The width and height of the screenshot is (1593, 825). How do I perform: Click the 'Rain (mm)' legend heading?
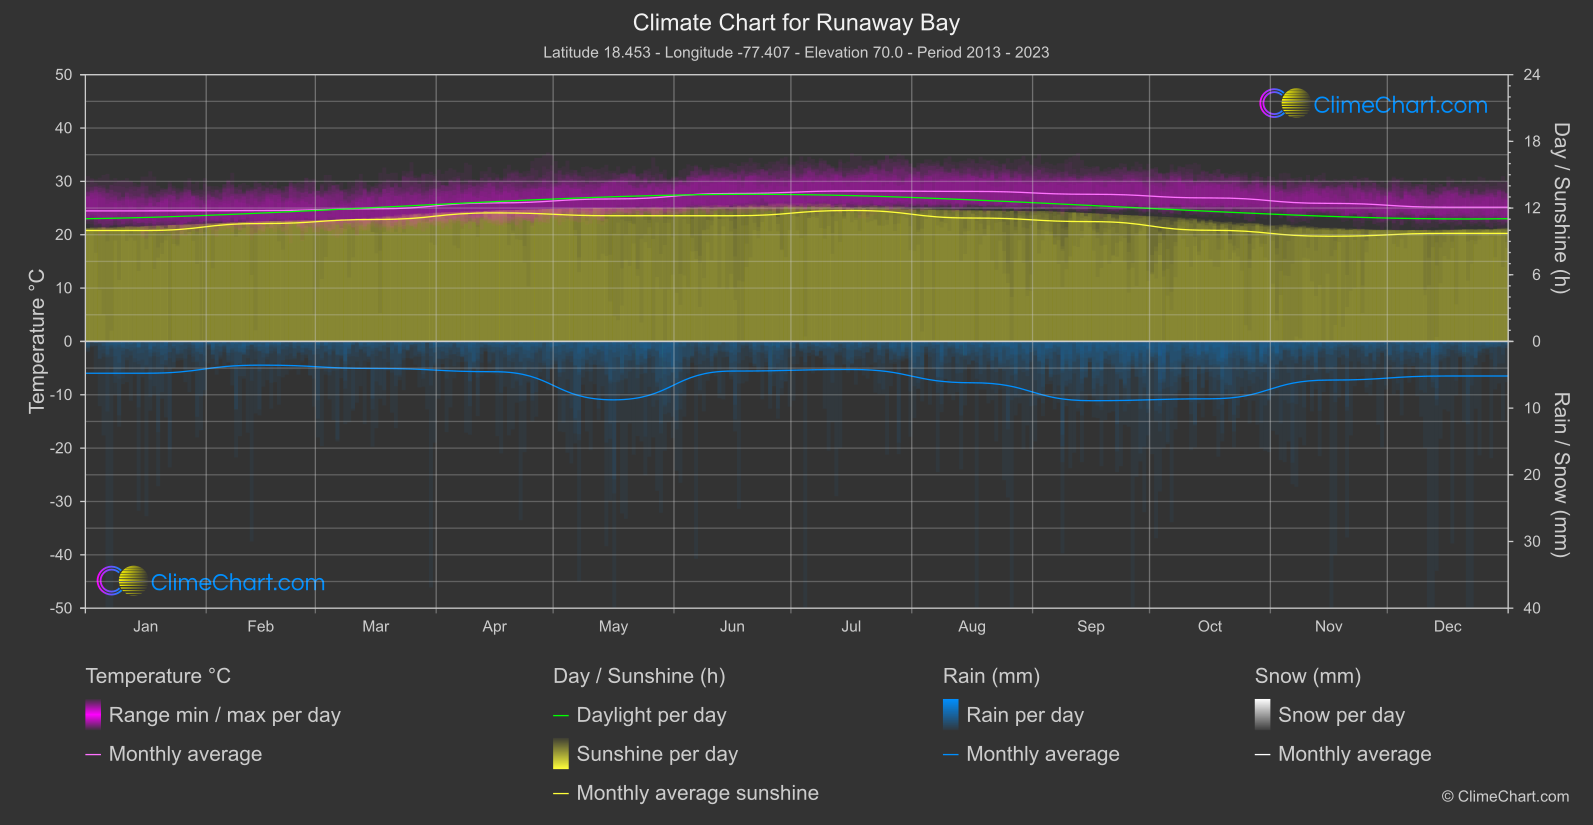click(x=992, y=676)
